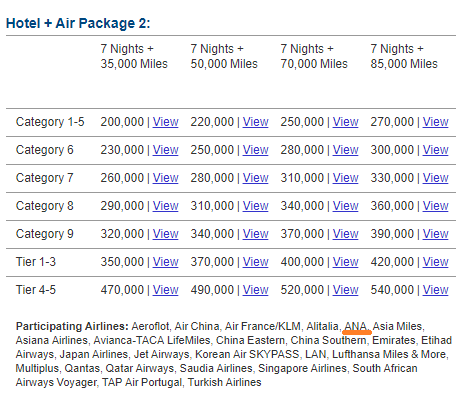Click the underlined ANA airline name
470x410 pixels.
click(356, 326)
